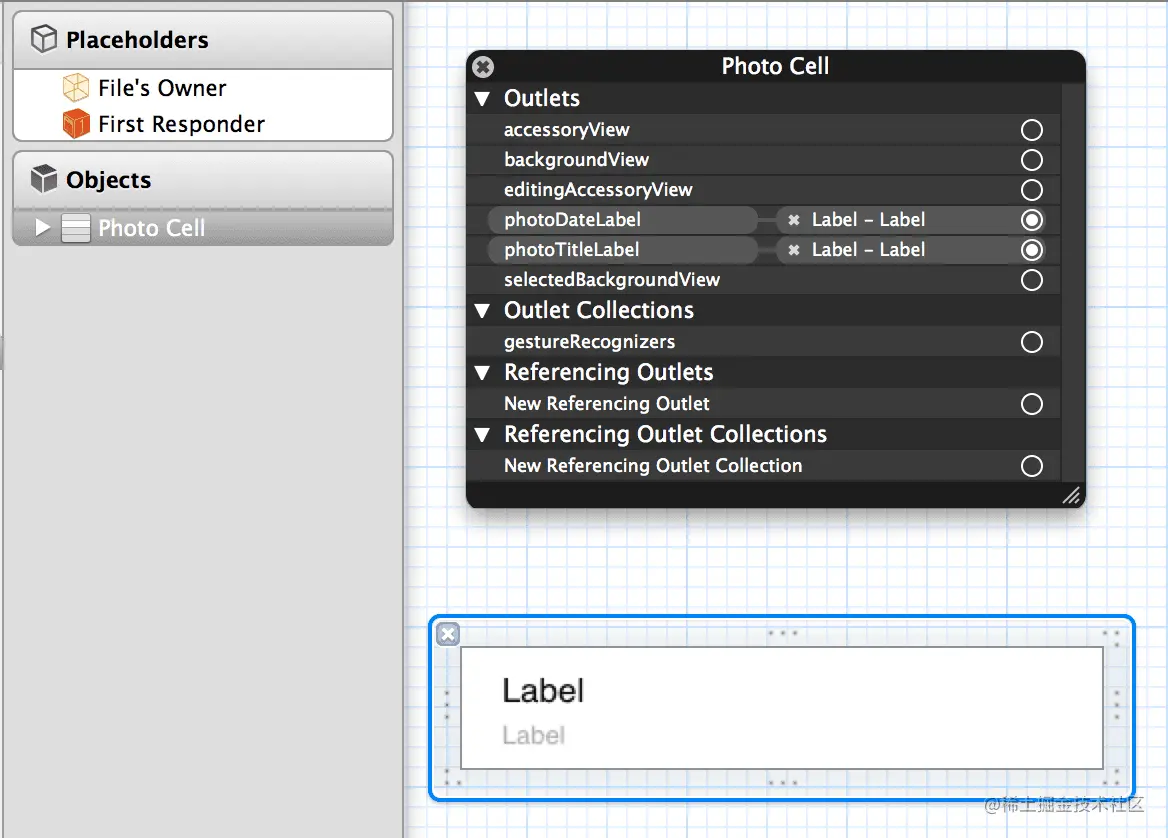Expand Photo Cell in the Objects list
The image size is (1168, 838).
[42, 228]
